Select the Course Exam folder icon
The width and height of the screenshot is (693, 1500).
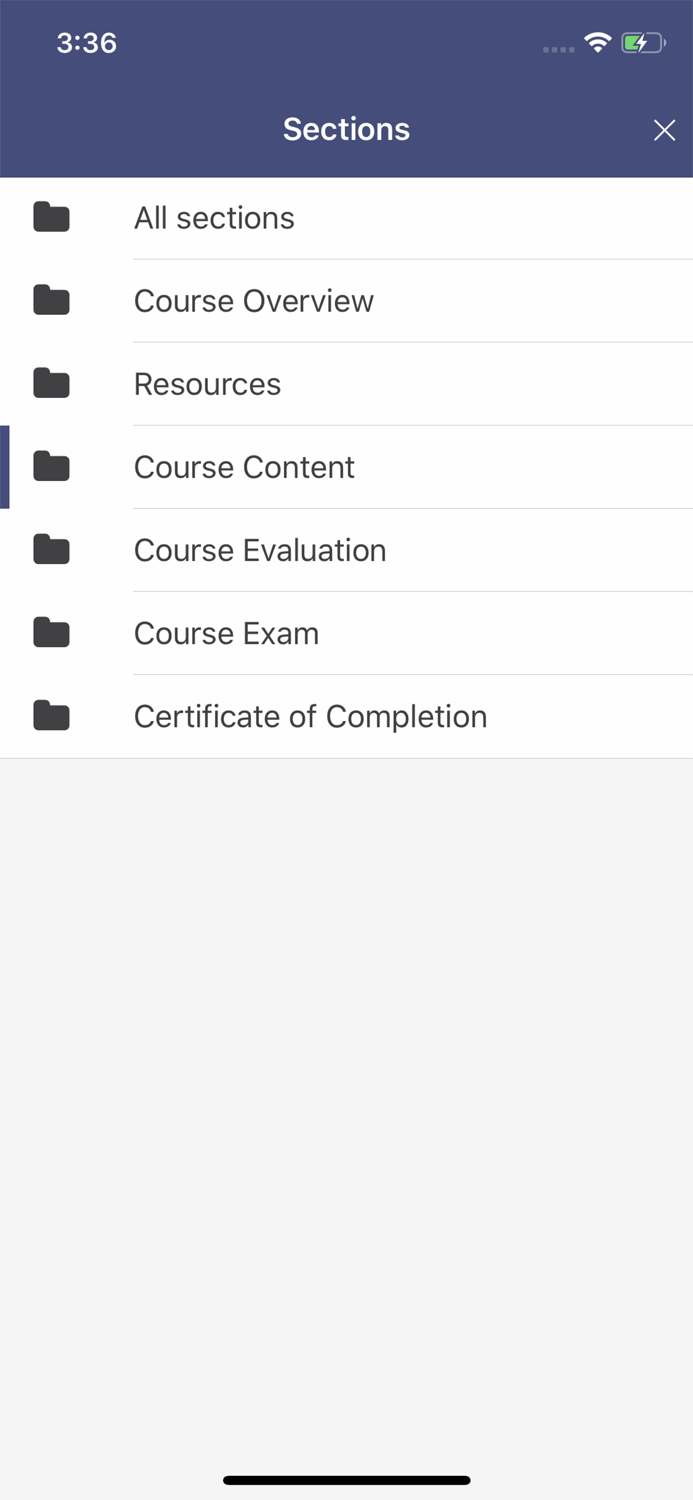coord(51,633)
